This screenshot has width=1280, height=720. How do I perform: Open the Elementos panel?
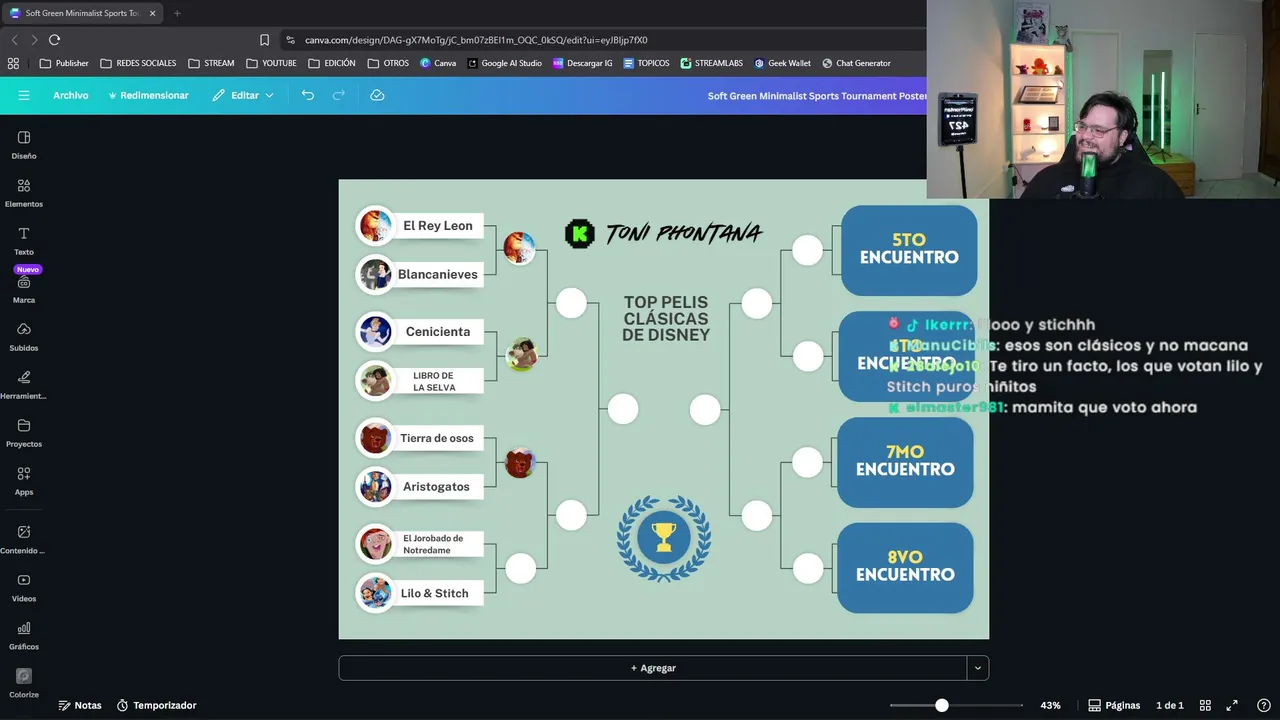(24, 193)
